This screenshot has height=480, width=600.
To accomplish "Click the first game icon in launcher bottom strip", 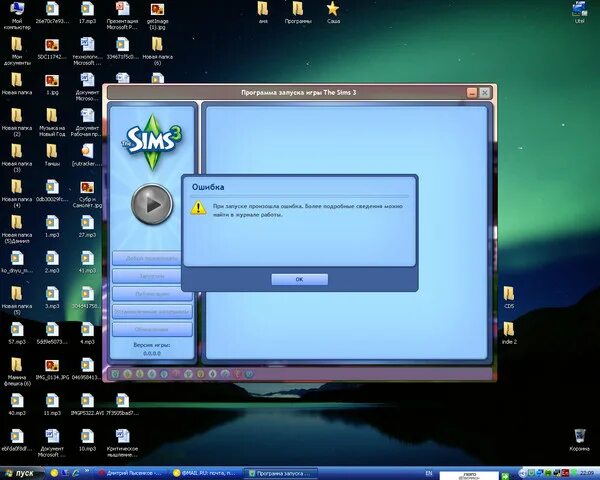I will tap(115, 374).
